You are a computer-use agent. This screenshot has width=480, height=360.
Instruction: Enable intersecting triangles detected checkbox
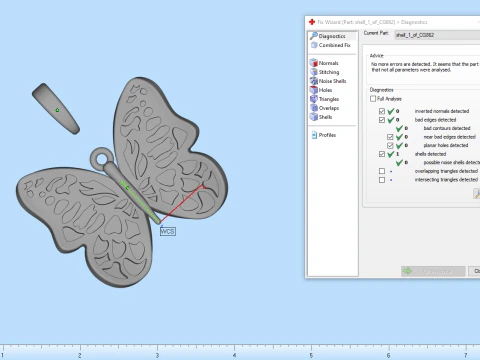382,180
